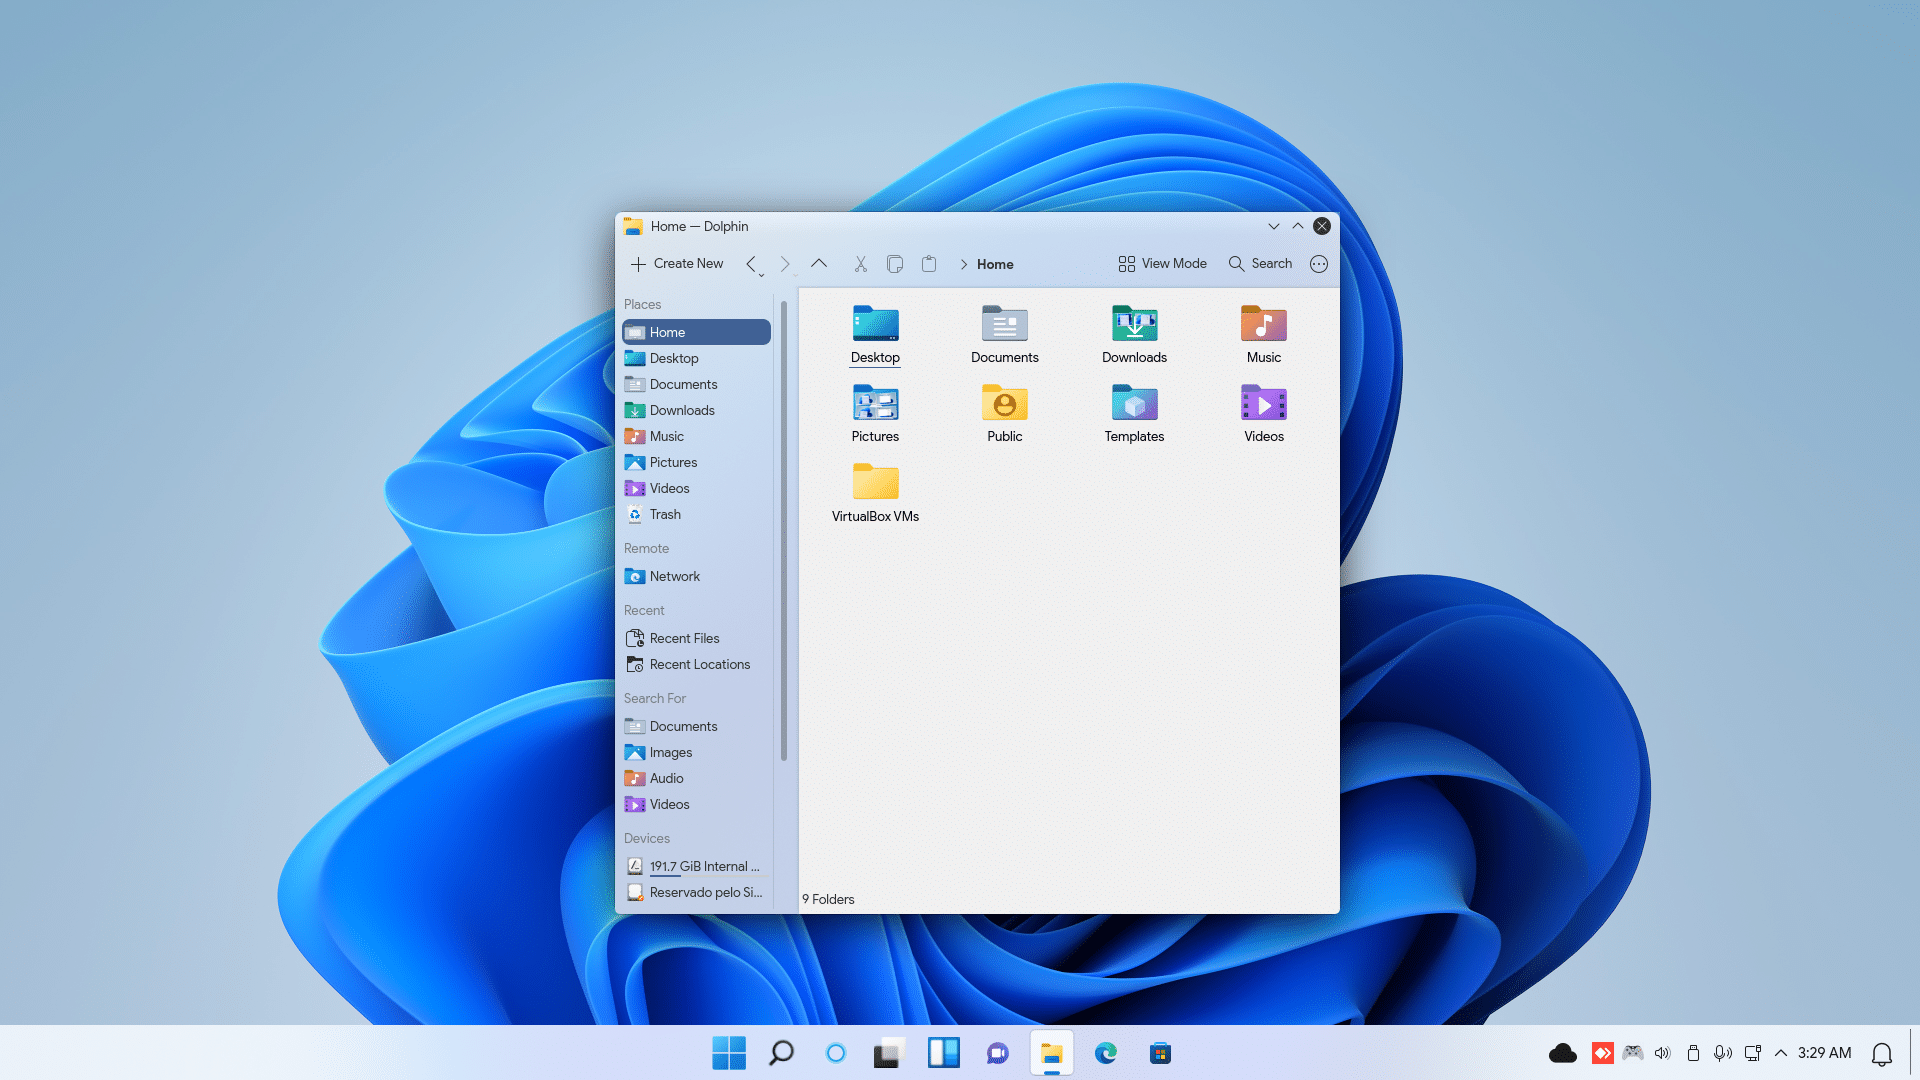Select the Desktop folder in sidebar
1920x1080 pixels.
pyautogui.click(x=674, y=357)
